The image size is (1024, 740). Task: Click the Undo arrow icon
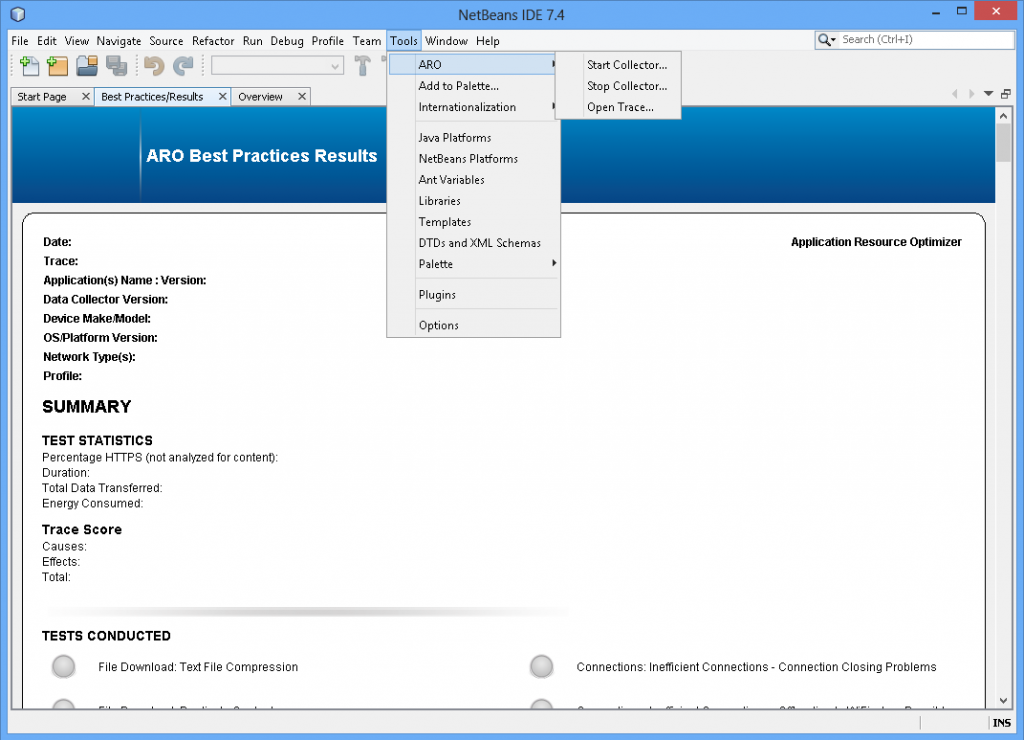pyautogui.click(x=154, y=65)
